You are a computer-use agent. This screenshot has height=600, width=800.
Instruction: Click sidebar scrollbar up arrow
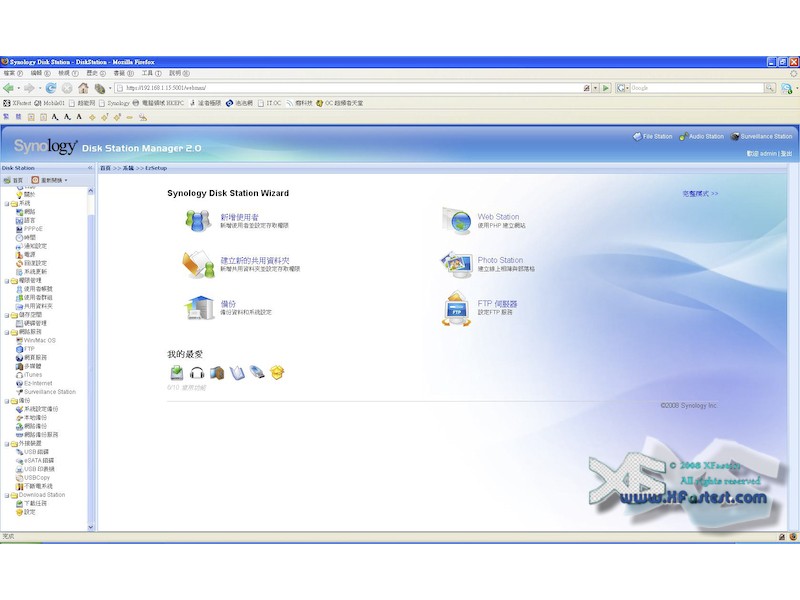91,191
